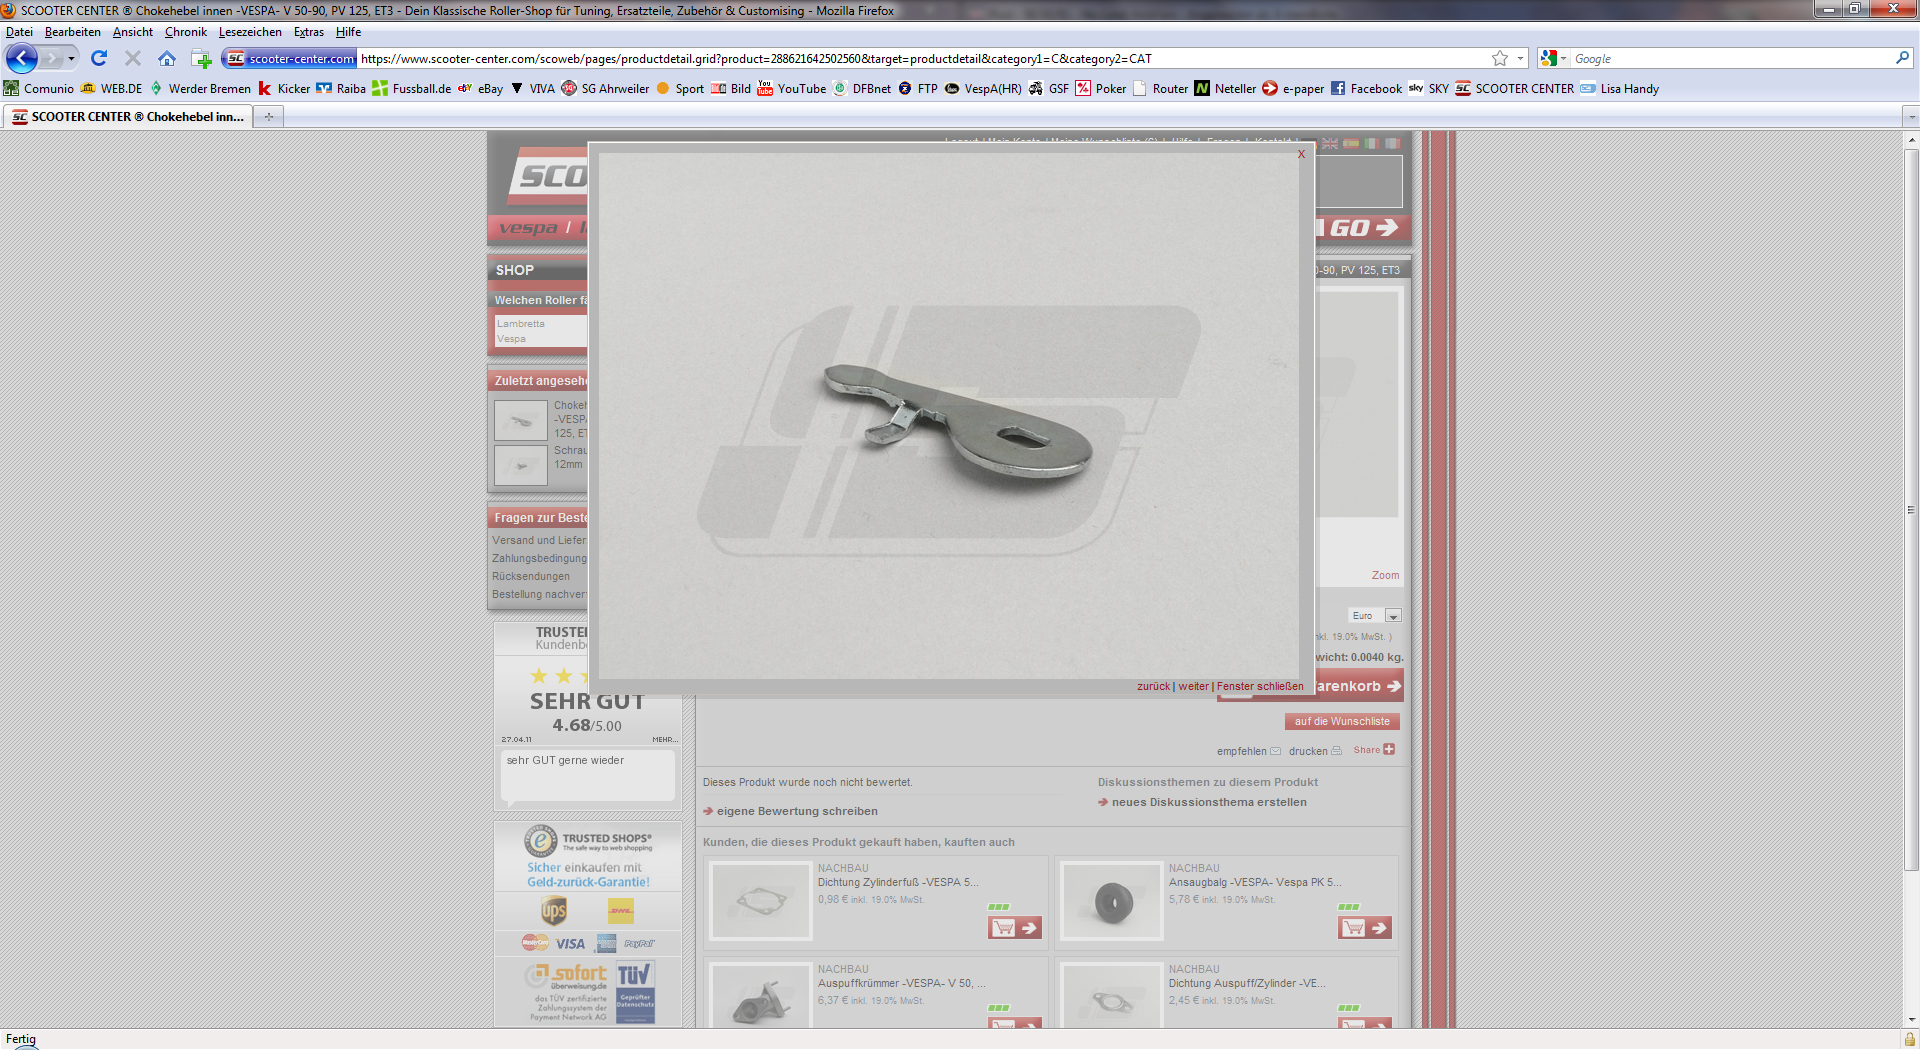Click the Fenster schließen link
Viewport: 1920px width, 1050px height.
point(1260,686)
